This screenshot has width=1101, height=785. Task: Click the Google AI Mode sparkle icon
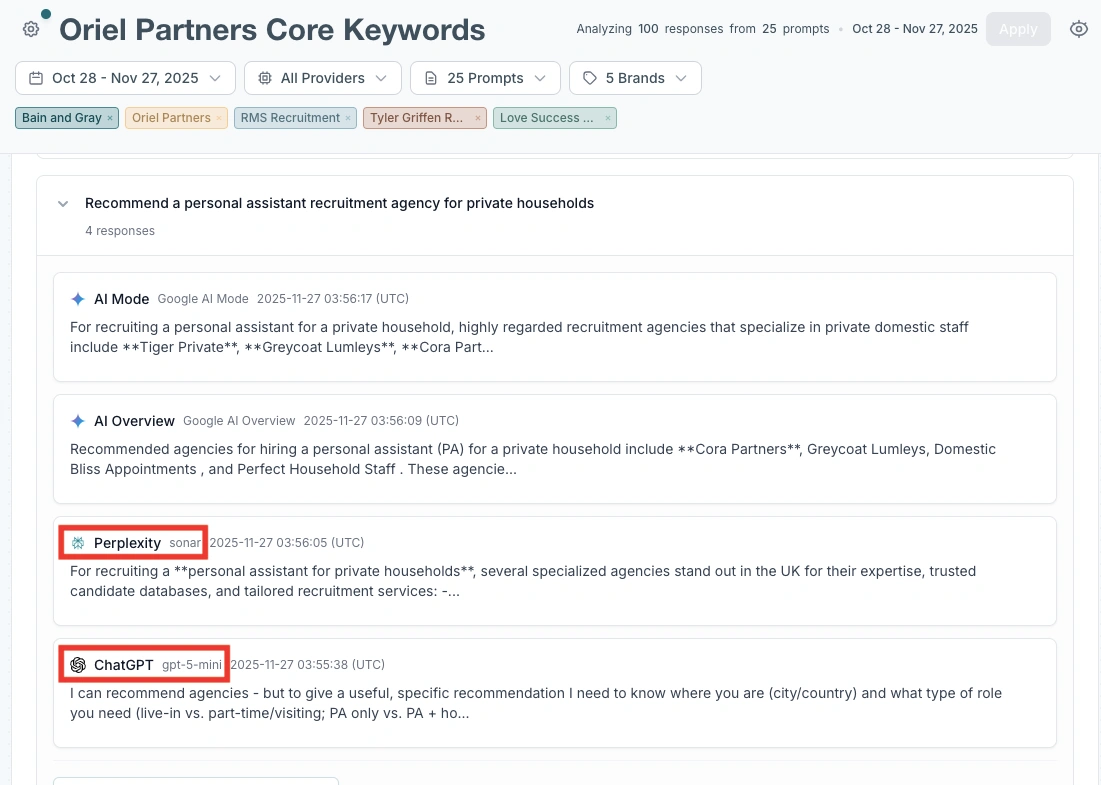78,299
